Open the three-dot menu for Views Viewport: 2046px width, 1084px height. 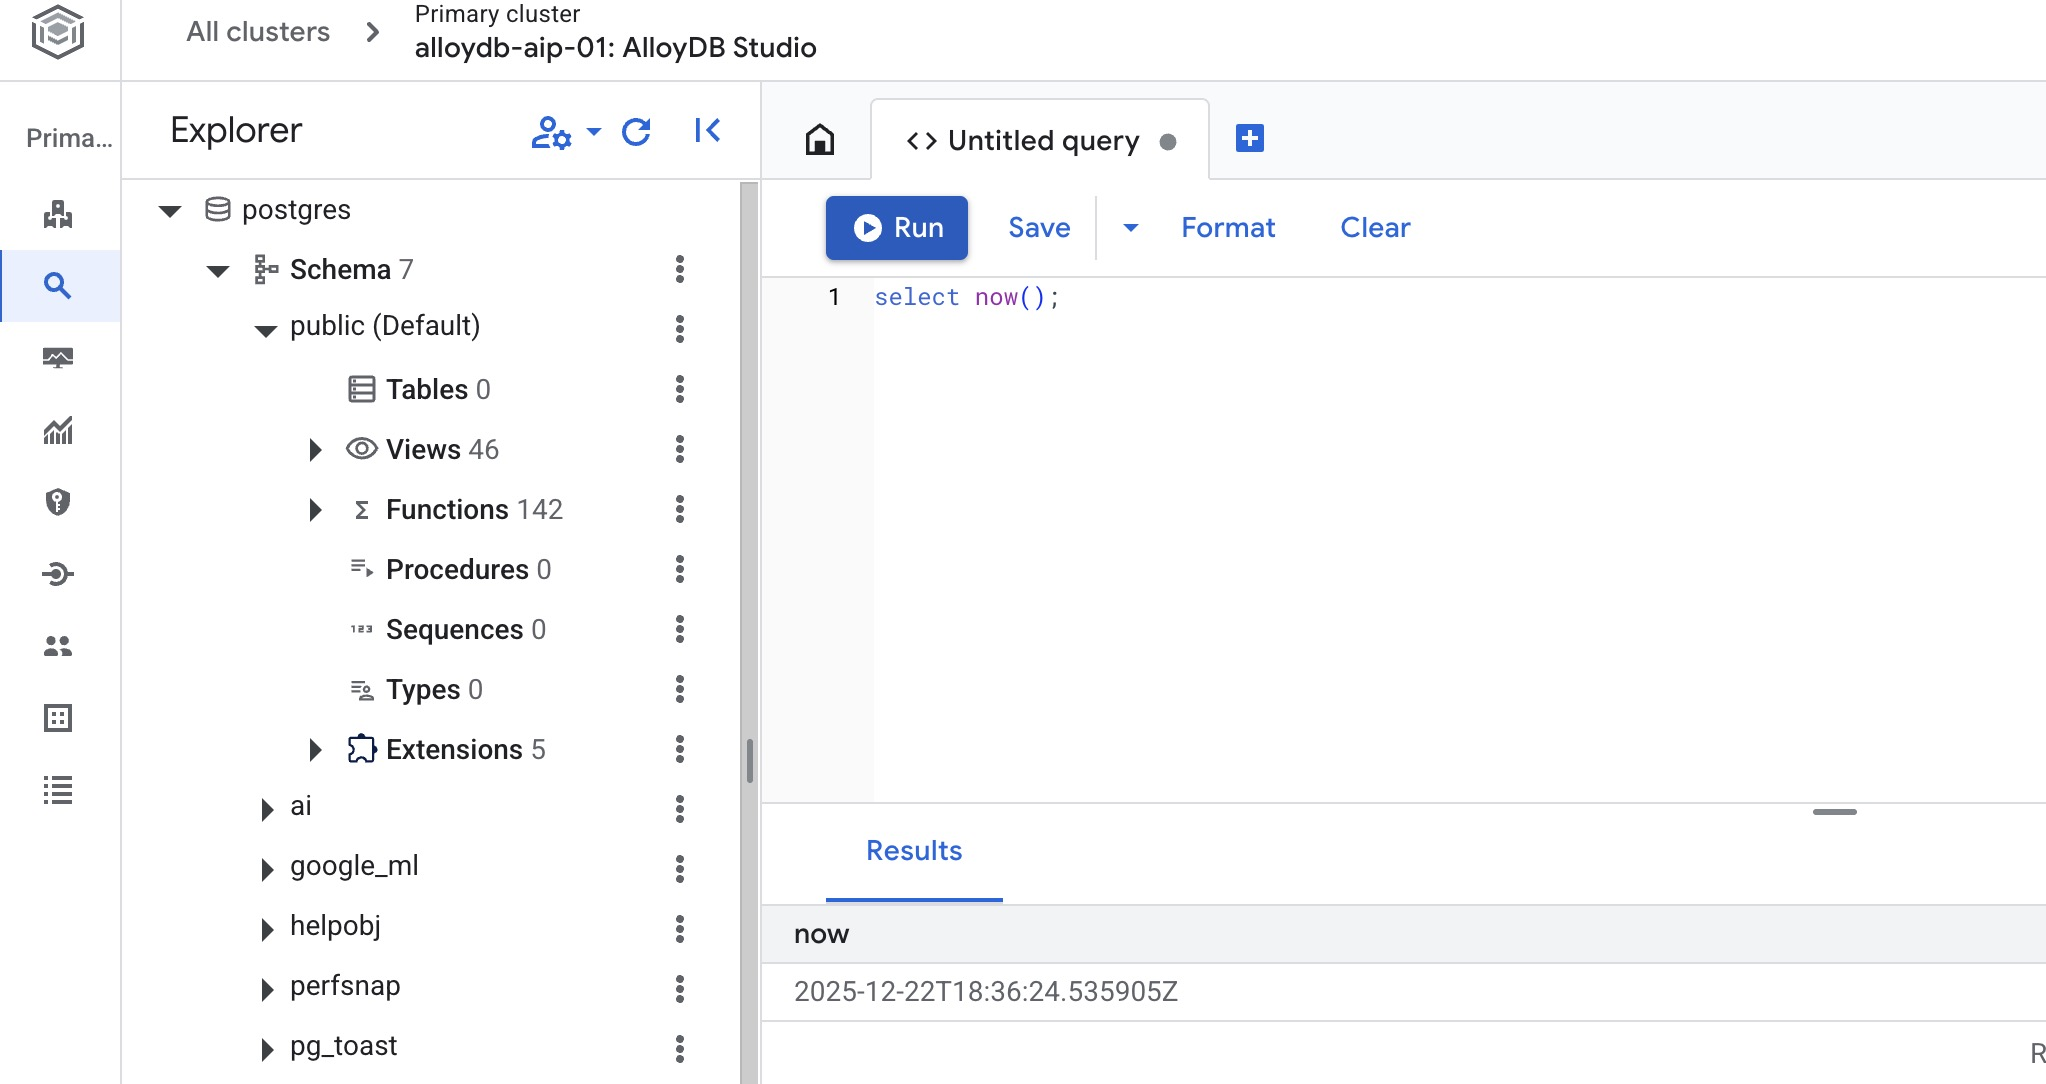pyautogui.click(x=680, y=449)
